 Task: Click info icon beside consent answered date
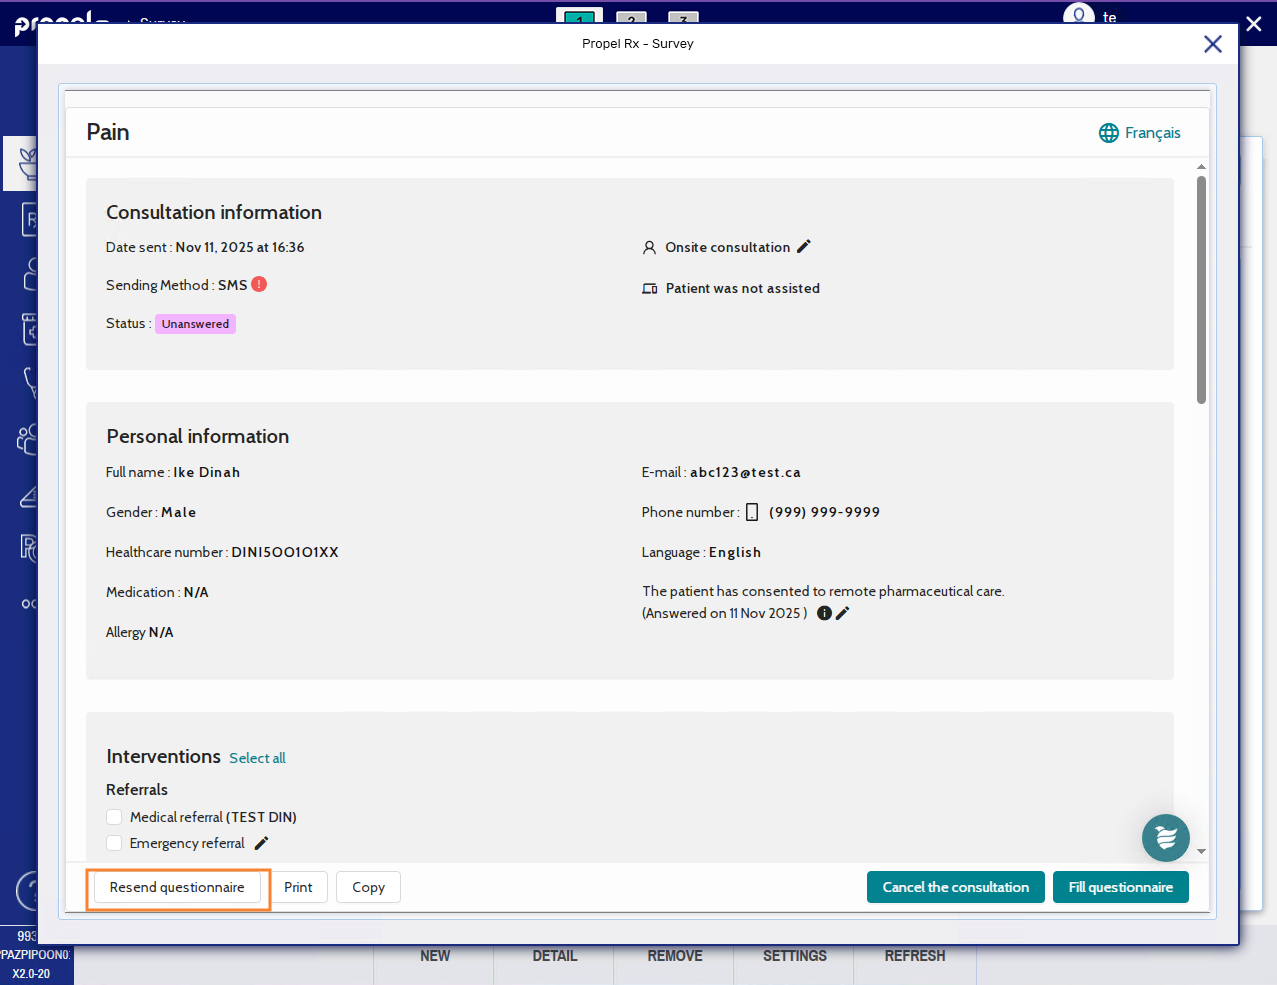click(824, 613)
